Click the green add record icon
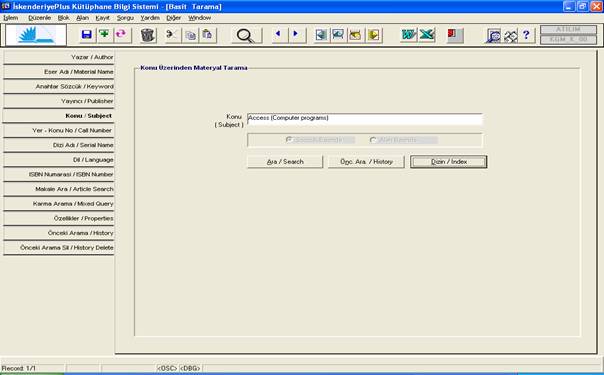The width and height of the screenshot is (604, 375). (104, 35)
